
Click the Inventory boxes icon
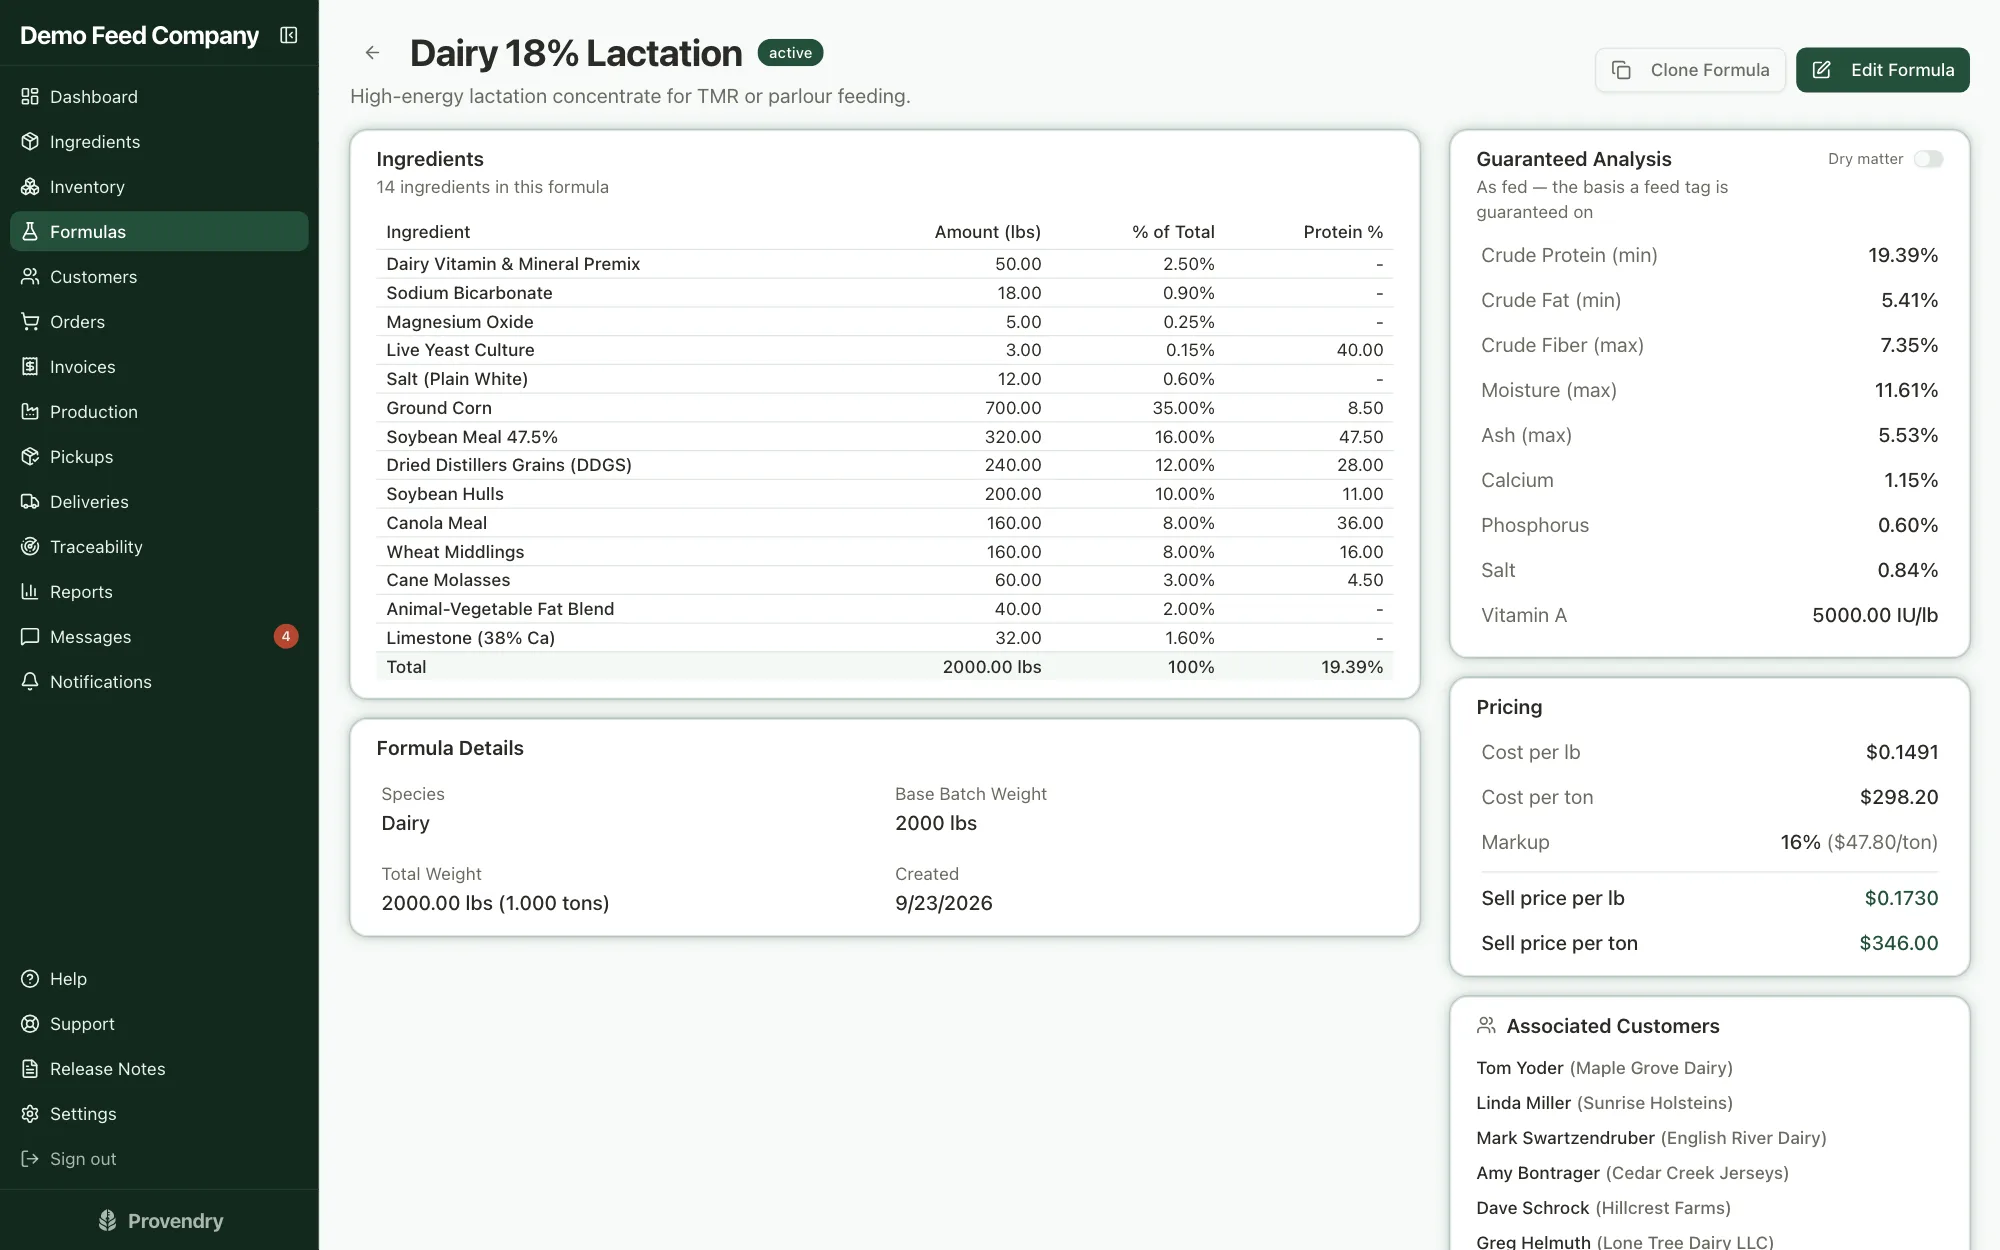coord(30,187)
